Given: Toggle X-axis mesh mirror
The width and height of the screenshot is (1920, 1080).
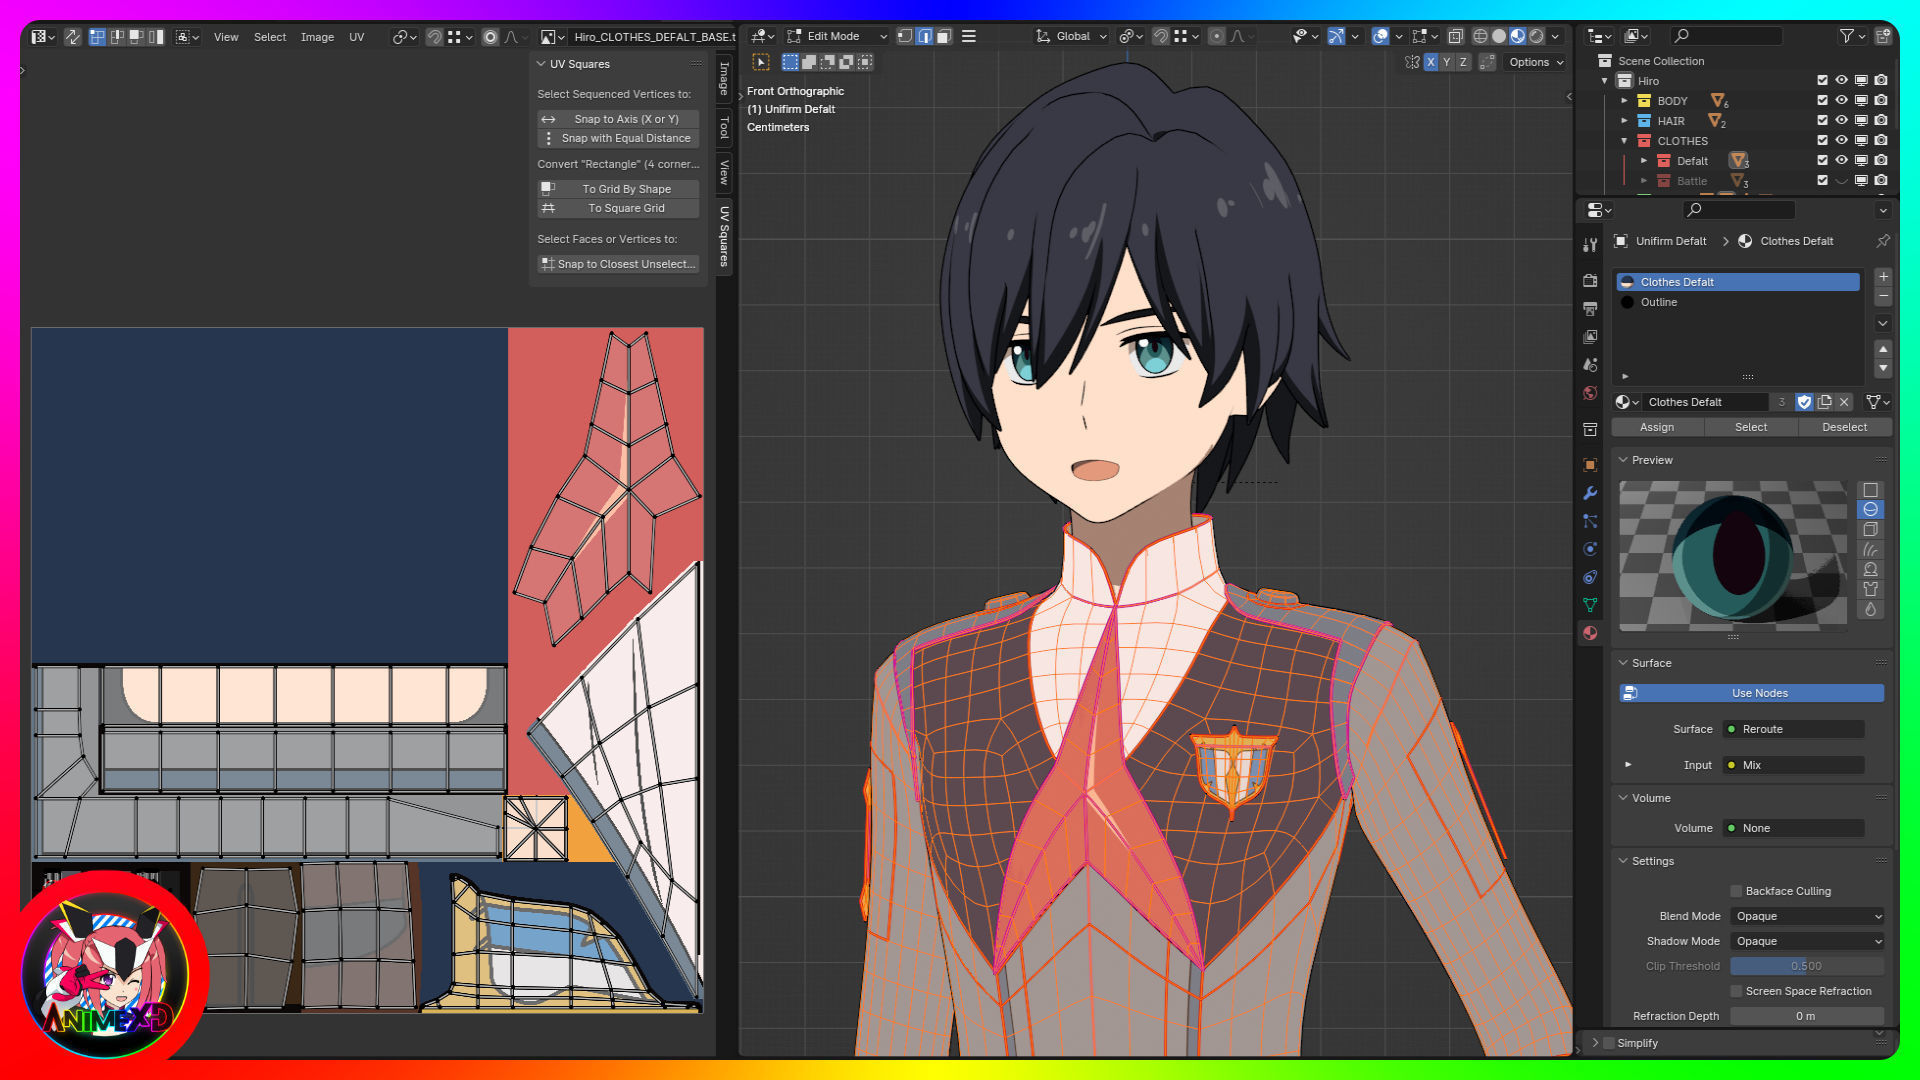Looking at the screenshot, I should click(x=1431, y=62).
